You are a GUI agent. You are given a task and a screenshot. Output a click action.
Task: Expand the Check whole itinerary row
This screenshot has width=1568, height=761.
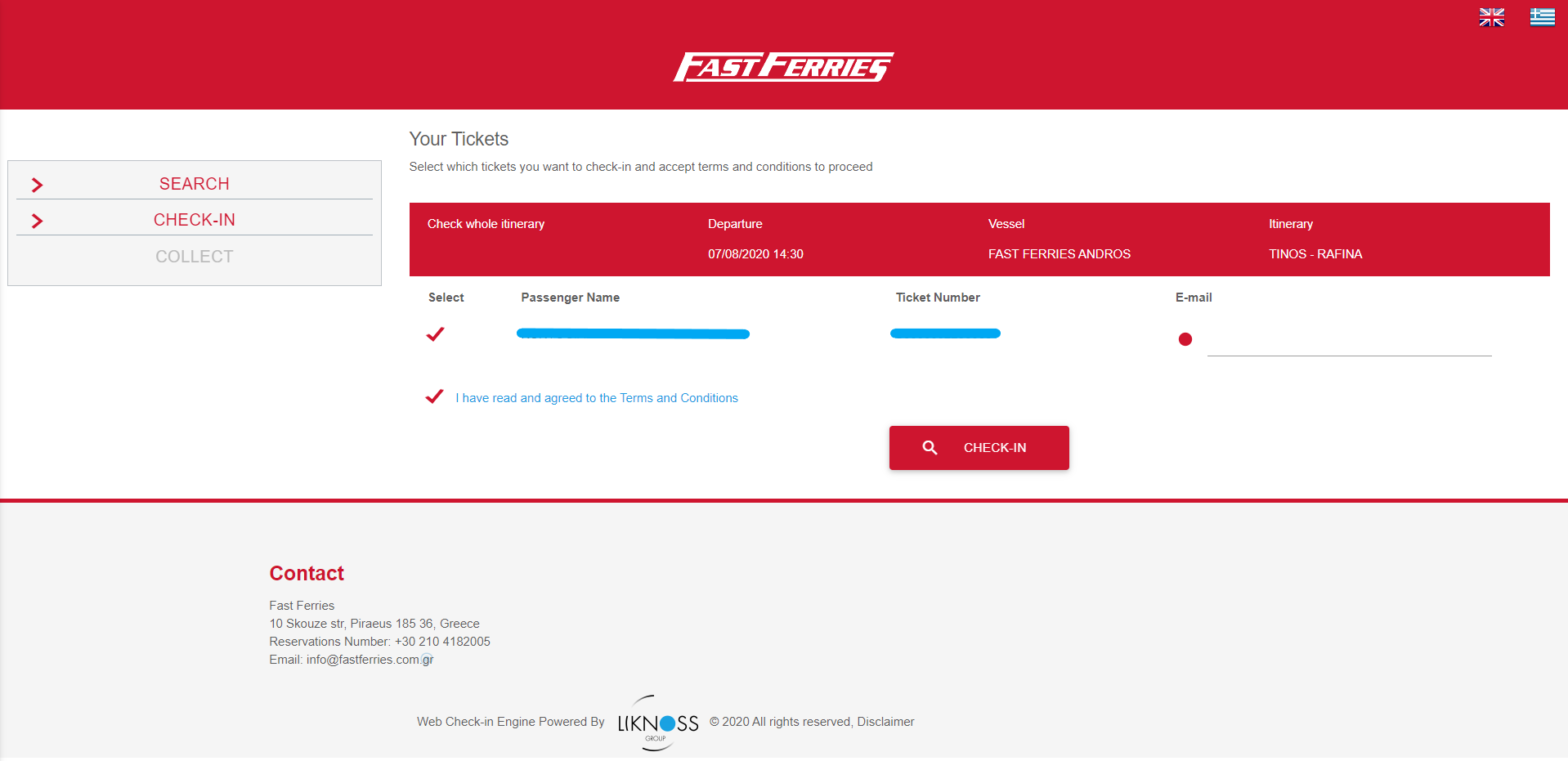point(486,224)
